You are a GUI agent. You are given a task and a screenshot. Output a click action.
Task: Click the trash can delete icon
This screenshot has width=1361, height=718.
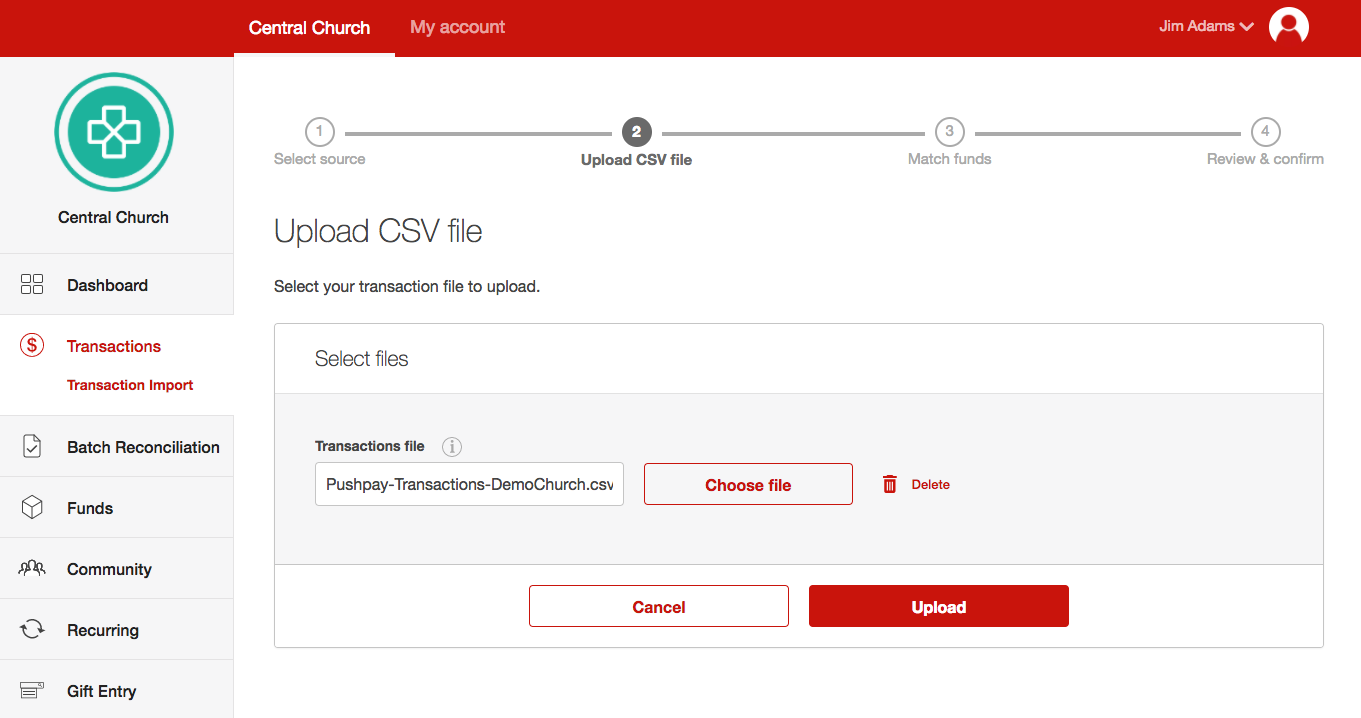[x=889, y=485]
